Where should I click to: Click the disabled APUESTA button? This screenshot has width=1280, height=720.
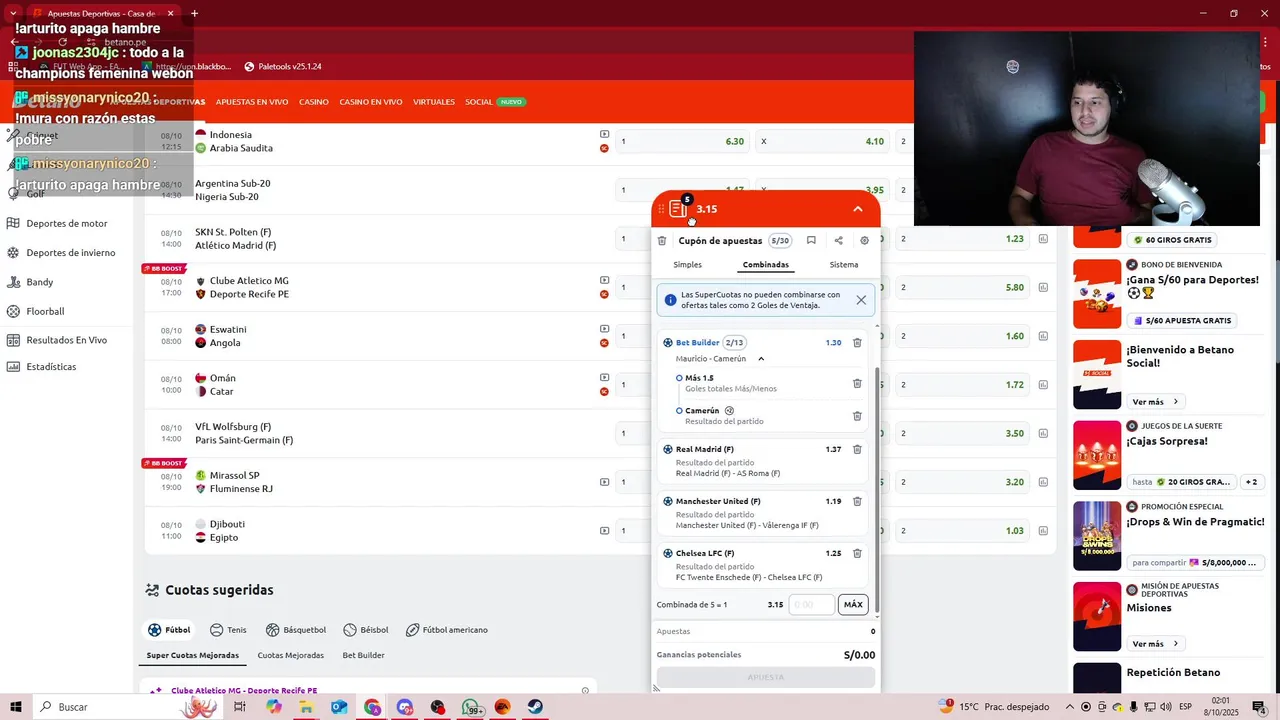click(x=766, y=677)
